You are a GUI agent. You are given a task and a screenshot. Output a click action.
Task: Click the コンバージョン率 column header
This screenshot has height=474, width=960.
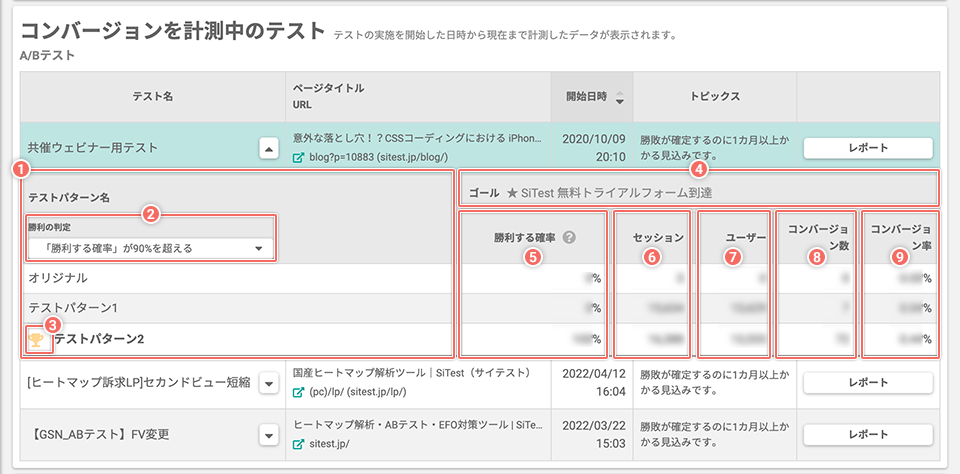click(x=901, y=238)
